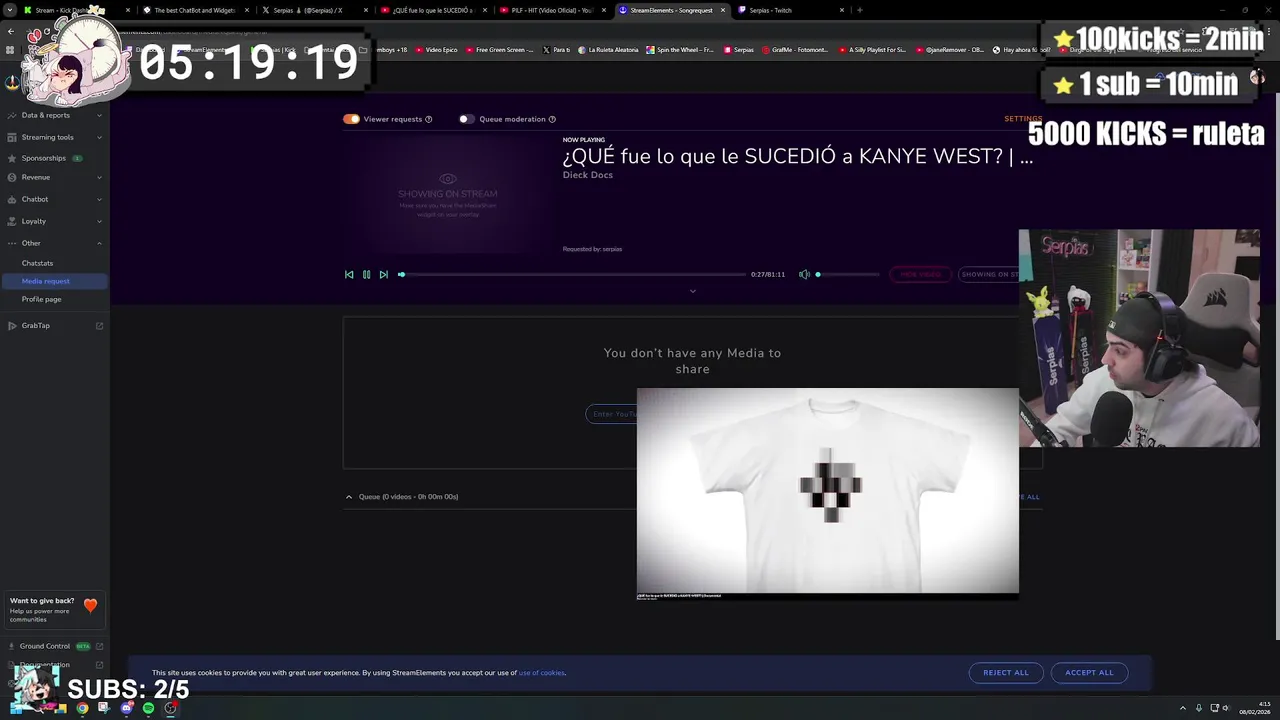Image resolution: width=1280 pixels, height=720 pixels.
Task: Switch to The best ChatBot and Widgets tab
Action: (194, 10)
